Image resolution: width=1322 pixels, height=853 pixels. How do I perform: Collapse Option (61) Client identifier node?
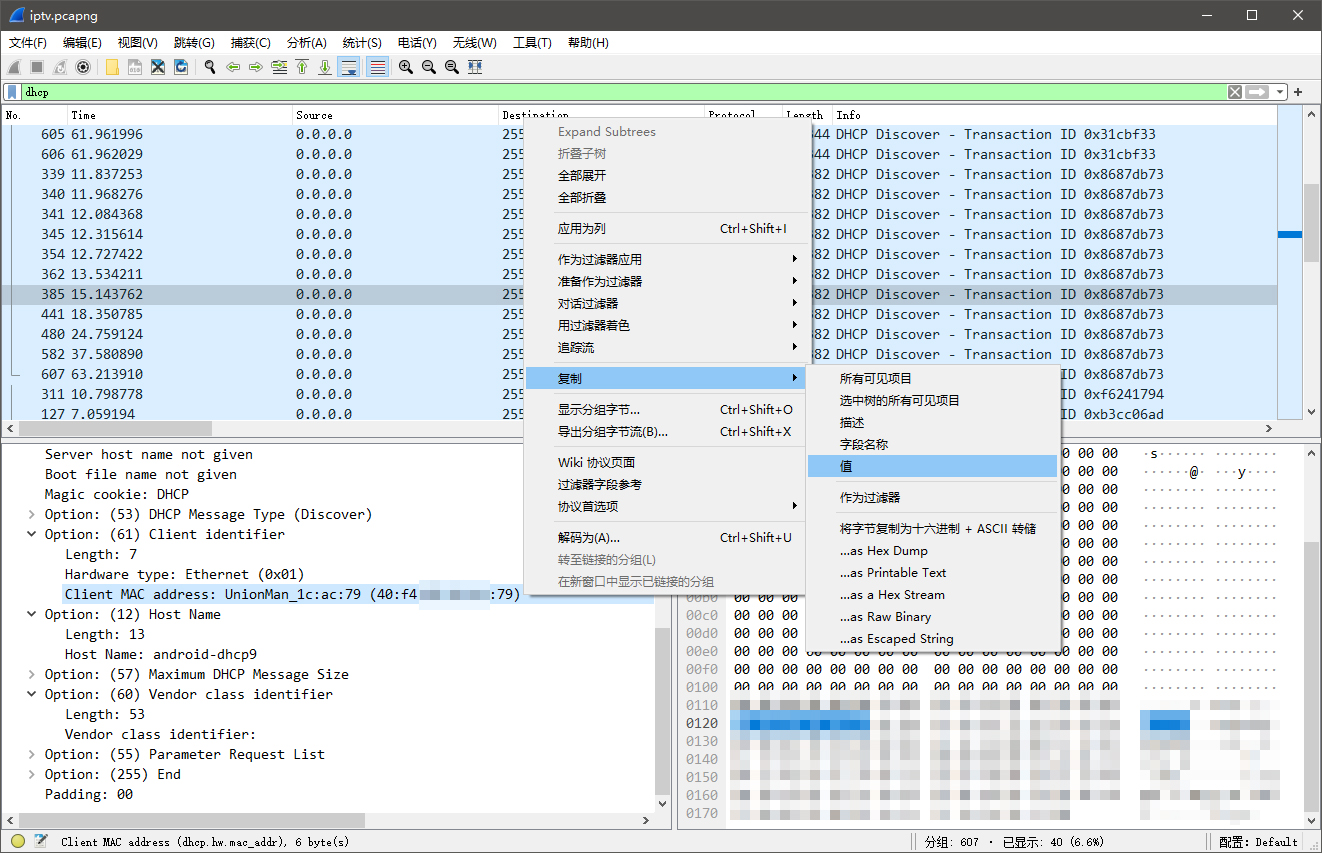pyautogui.click(x=32, y=534)
